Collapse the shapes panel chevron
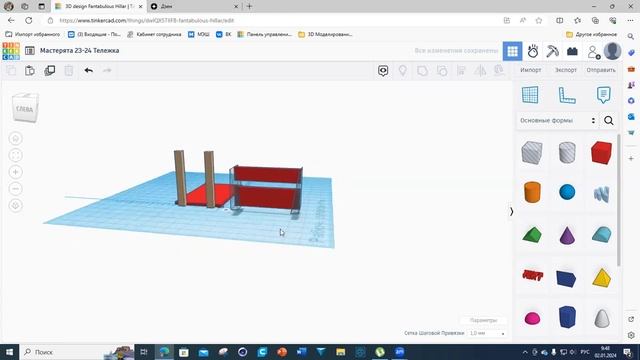 [x=511, y=211]
